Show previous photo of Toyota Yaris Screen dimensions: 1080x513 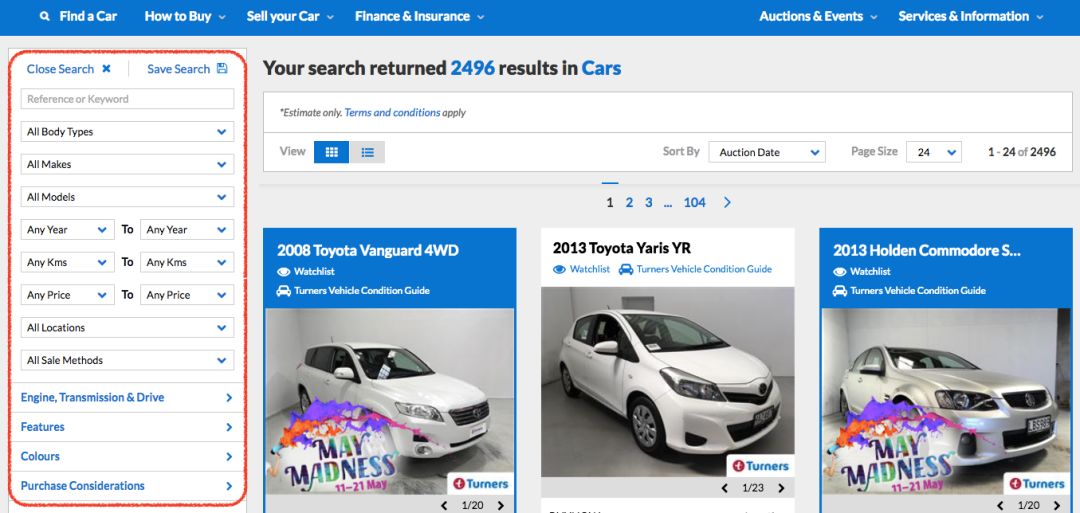(x=724, y=488)
